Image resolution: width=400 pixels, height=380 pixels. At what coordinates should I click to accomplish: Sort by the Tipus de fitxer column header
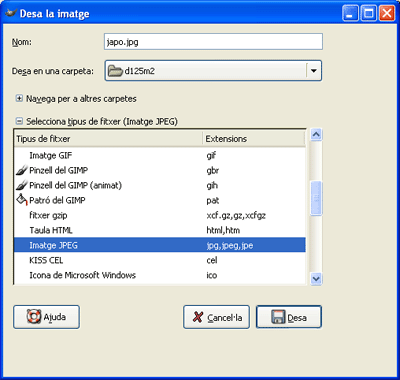[108, 139]
